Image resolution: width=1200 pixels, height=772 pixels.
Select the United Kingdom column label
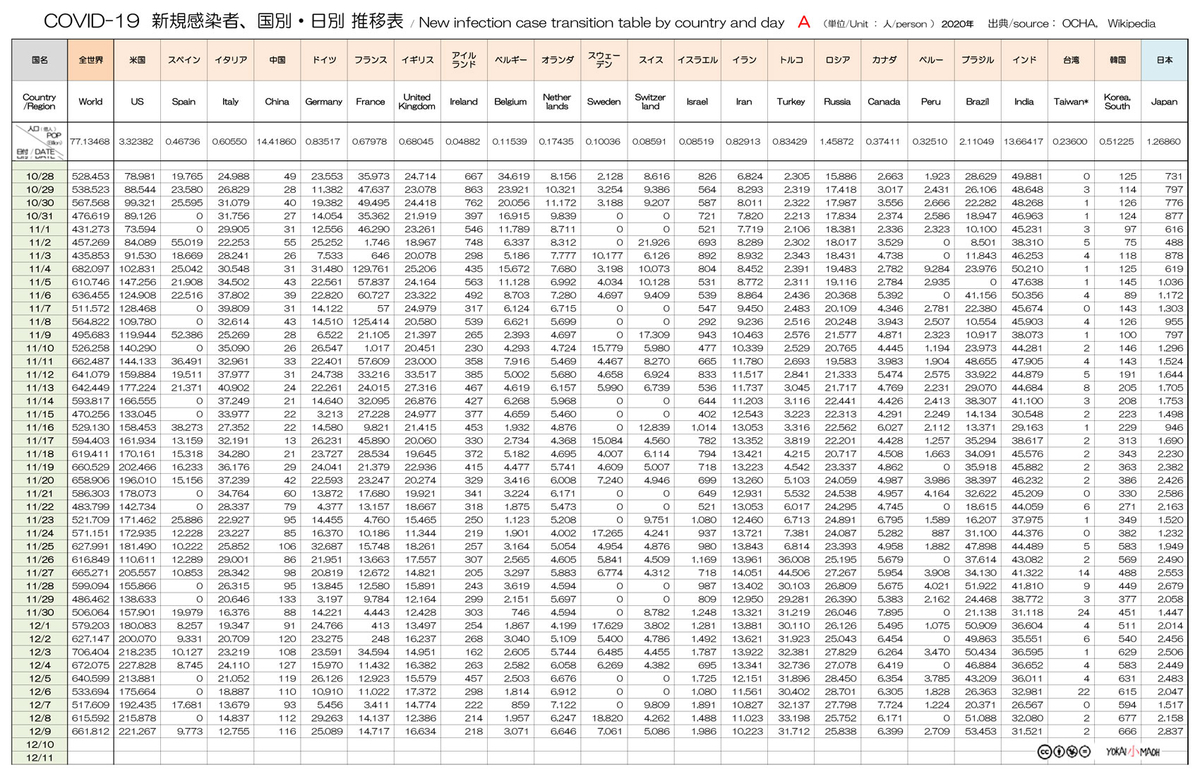coord(416,101)
